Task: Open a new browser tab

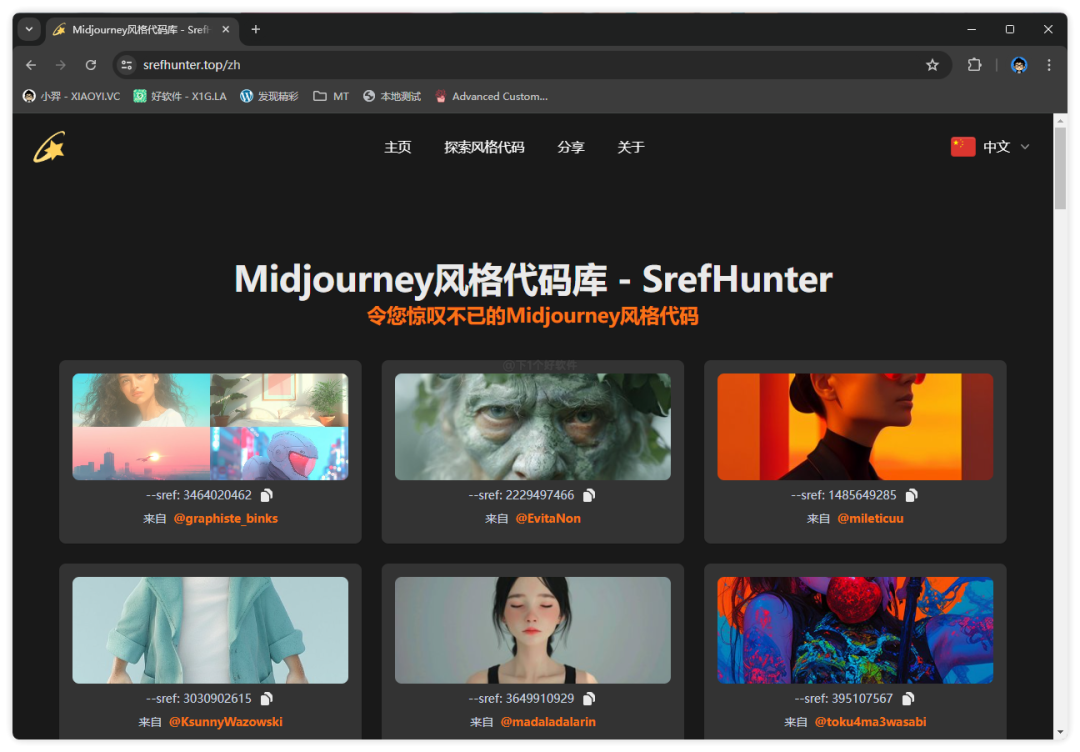Action: pos(256,29)
